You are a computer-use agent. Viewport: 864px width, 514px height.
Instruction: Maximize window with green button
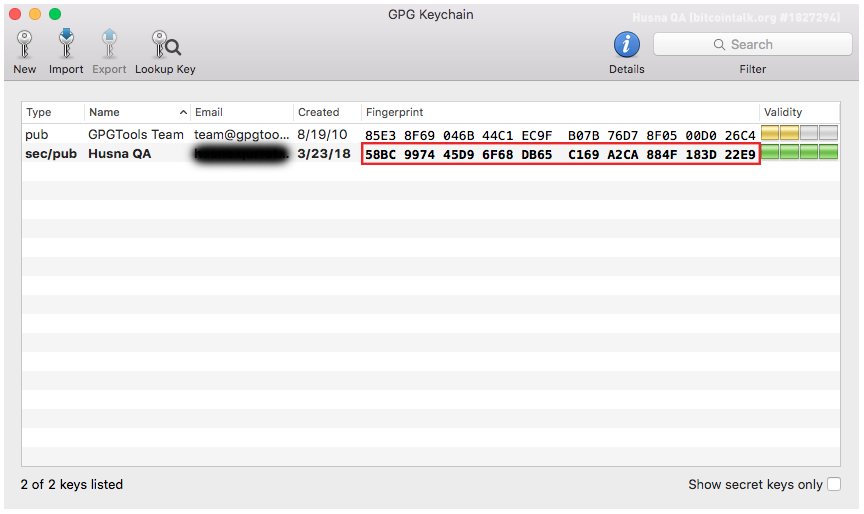point(55,14)
